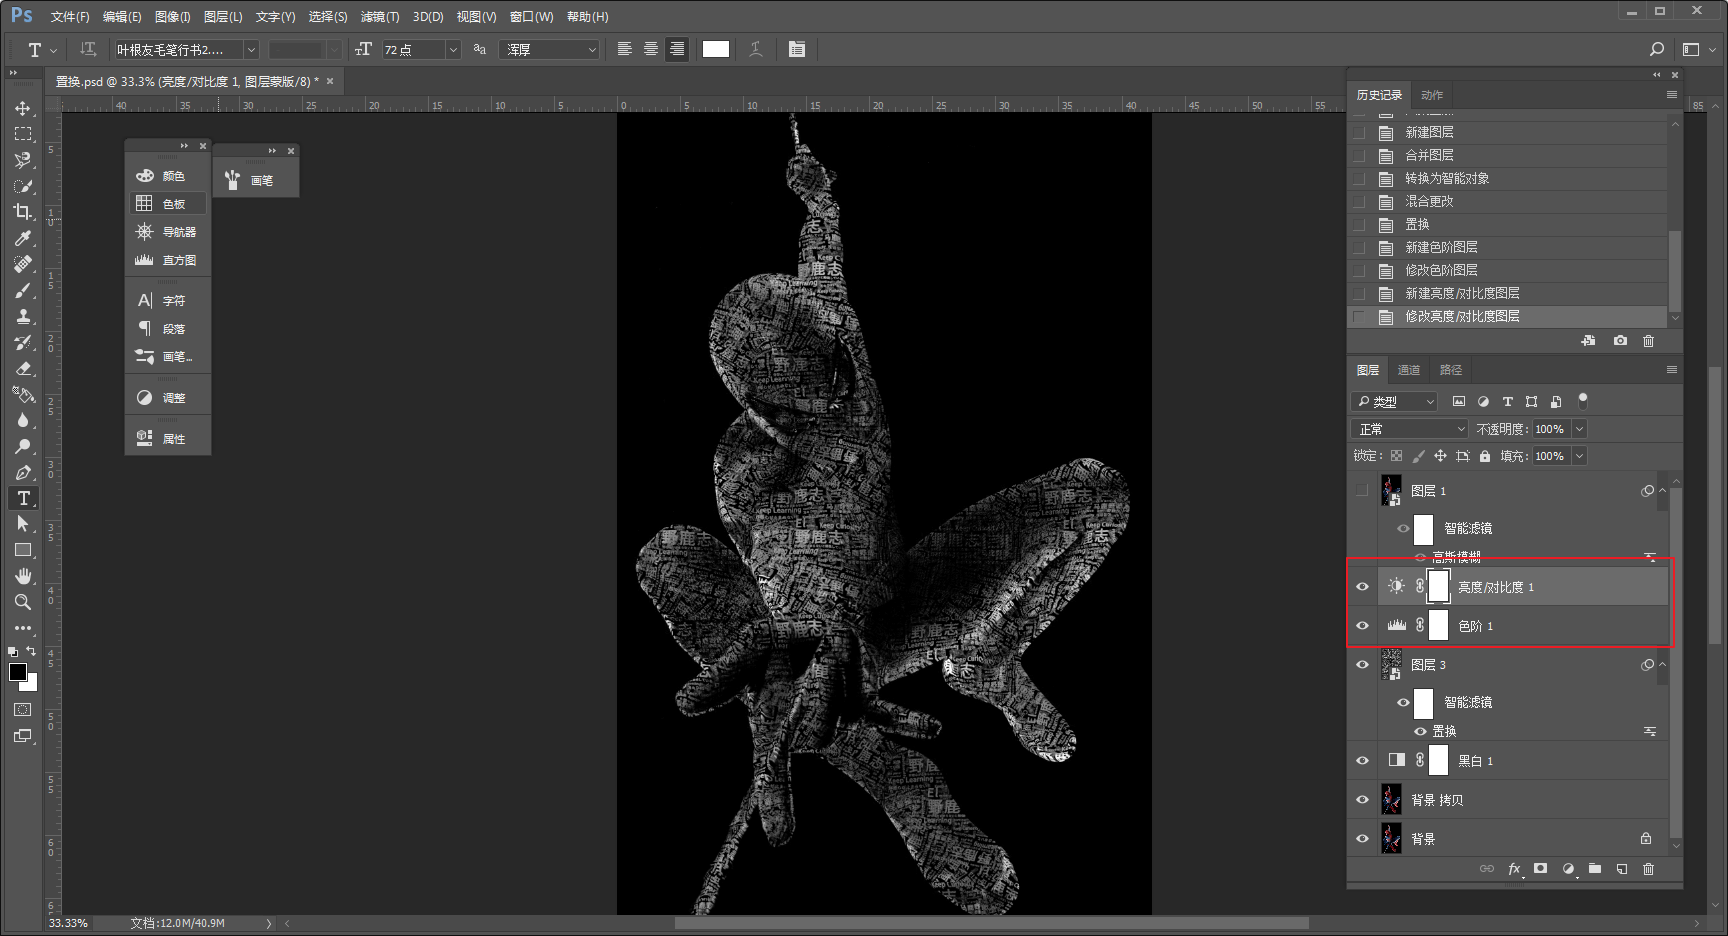This screenshot has height=936, width=1728.
Task: Select the Move tool
Action: tap(22, 108)
